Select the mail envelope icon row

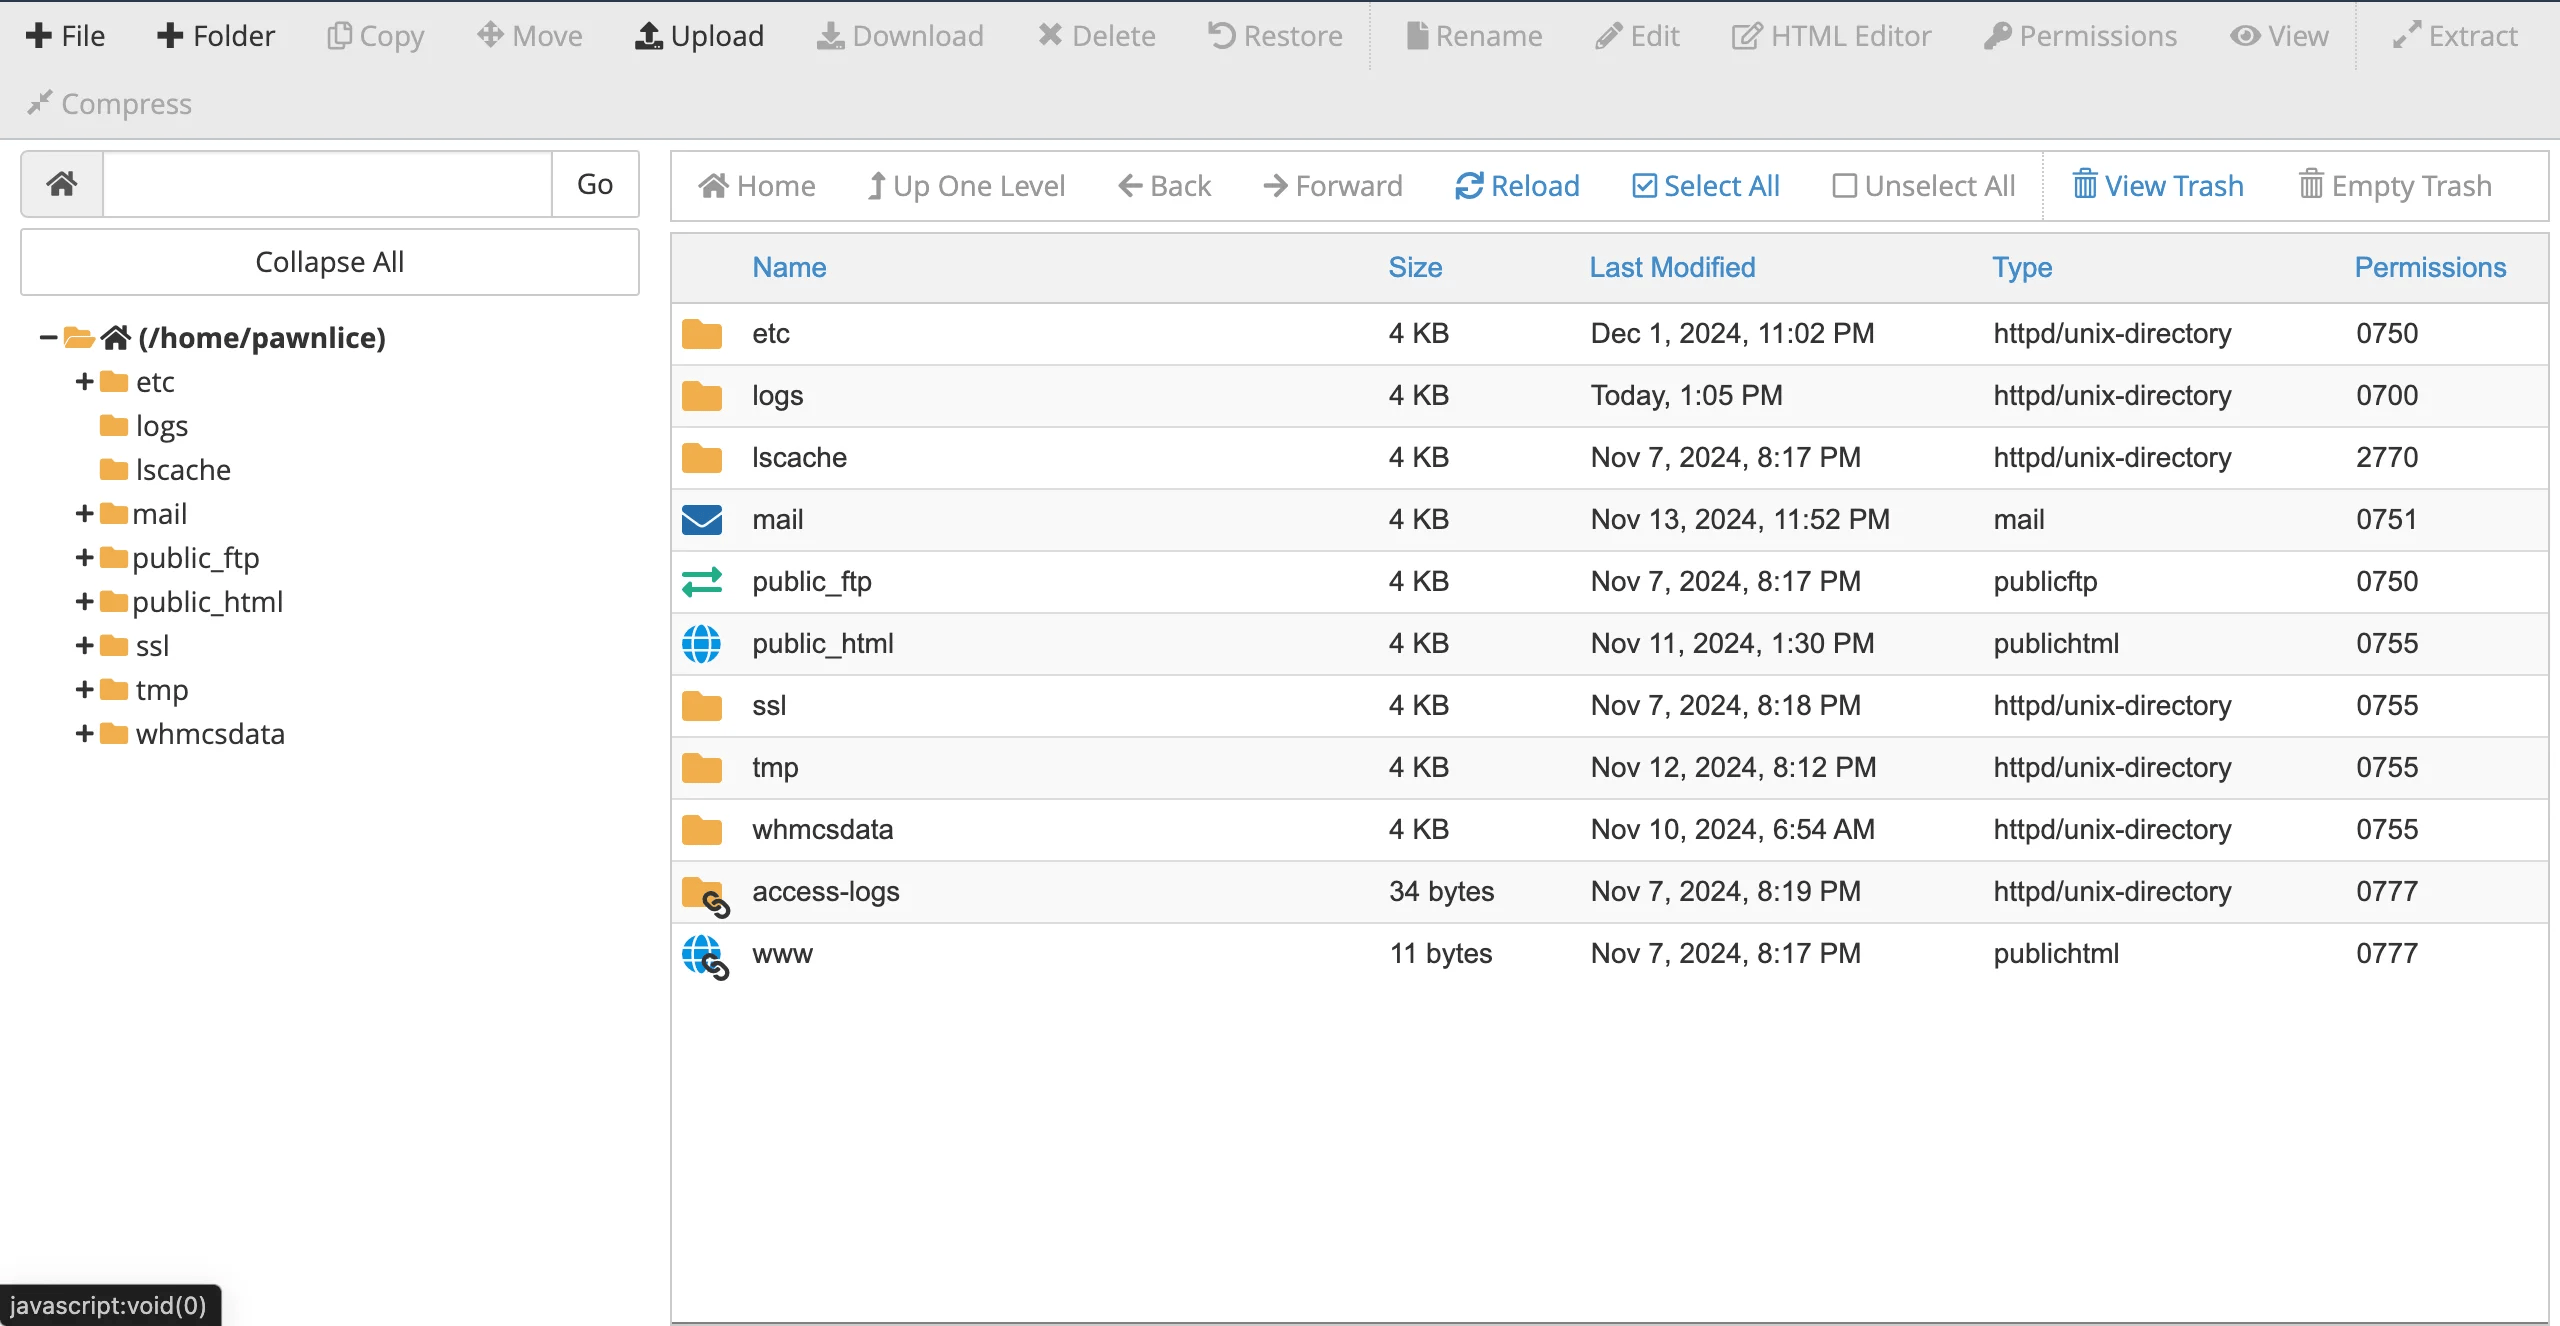(702, 520)
